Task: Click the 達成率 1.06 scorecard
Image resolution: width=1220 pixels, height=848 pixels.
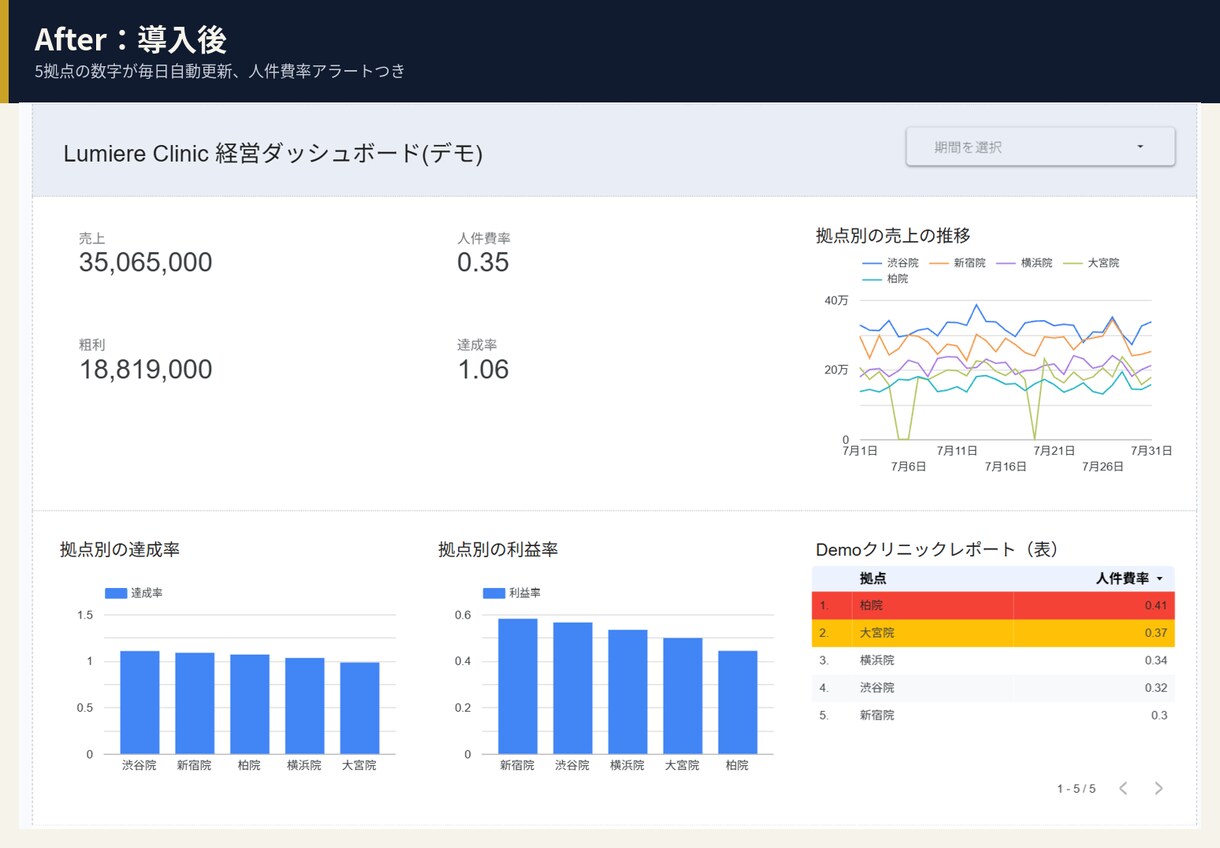Action: (x=484, y=360)
